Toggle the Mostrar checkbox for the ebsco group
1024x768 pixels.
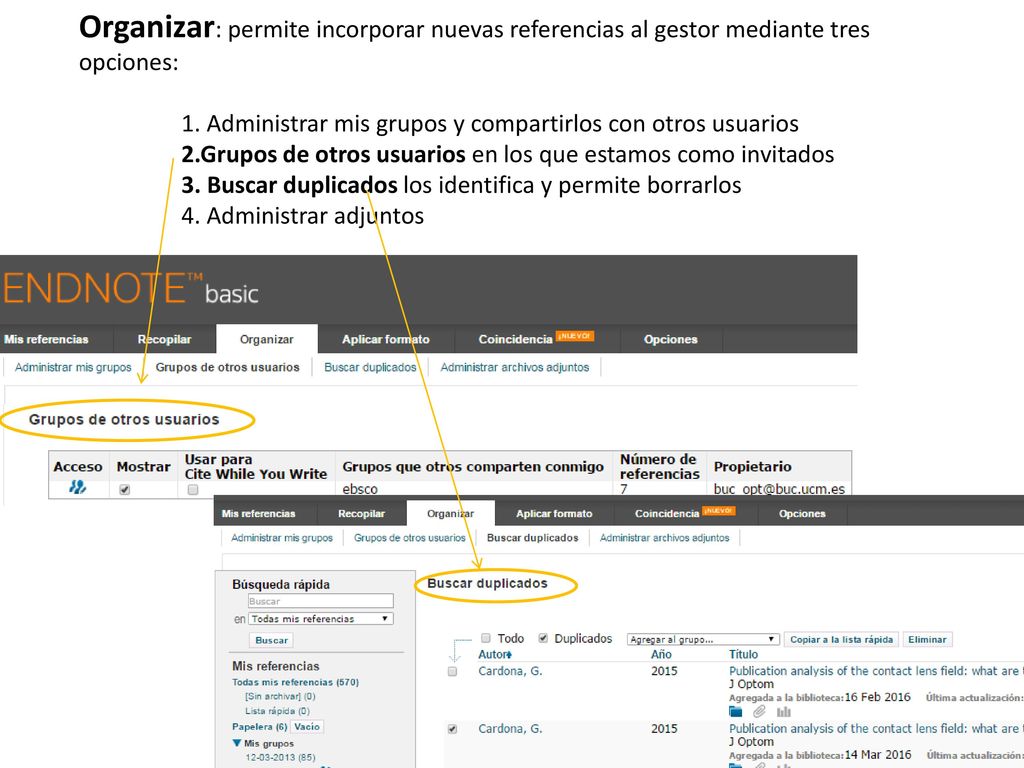pos(125,489)
